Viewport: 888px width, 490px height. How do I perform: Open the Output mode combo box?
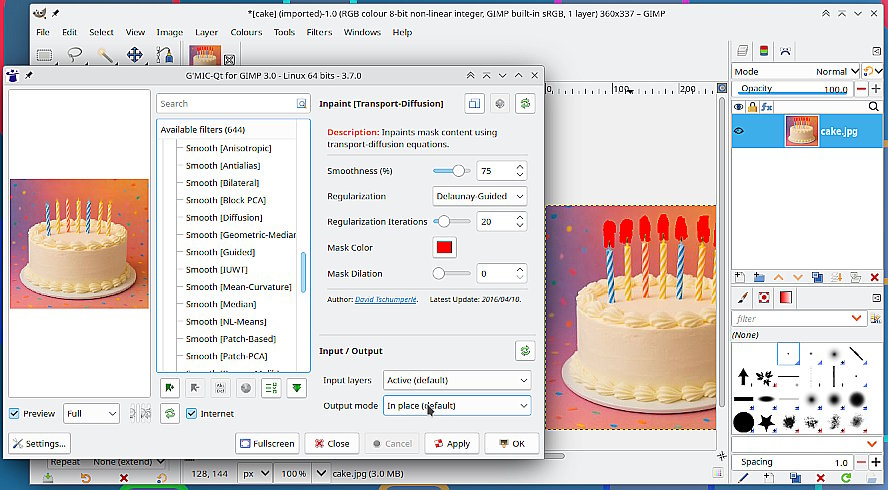tap(457, 405)
